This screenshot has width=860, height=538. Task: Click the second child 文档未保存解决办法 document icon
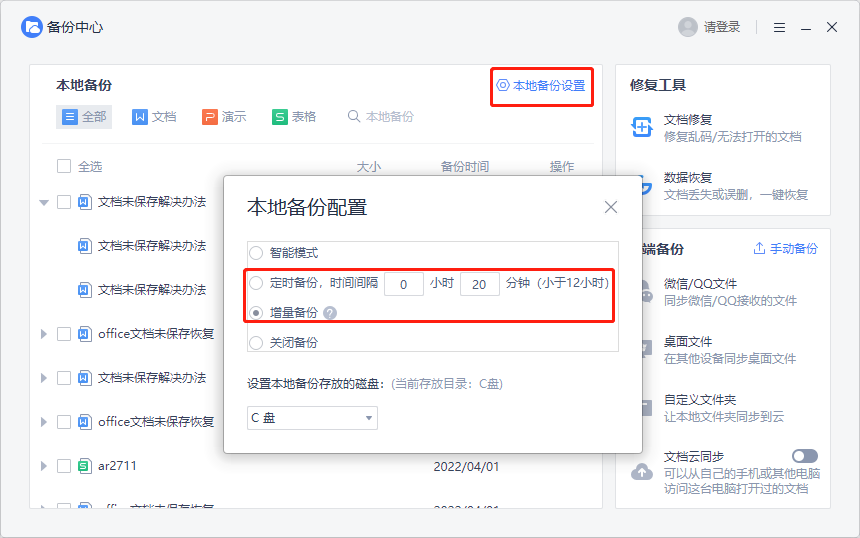pyautogui.click(x=84, y=290)
